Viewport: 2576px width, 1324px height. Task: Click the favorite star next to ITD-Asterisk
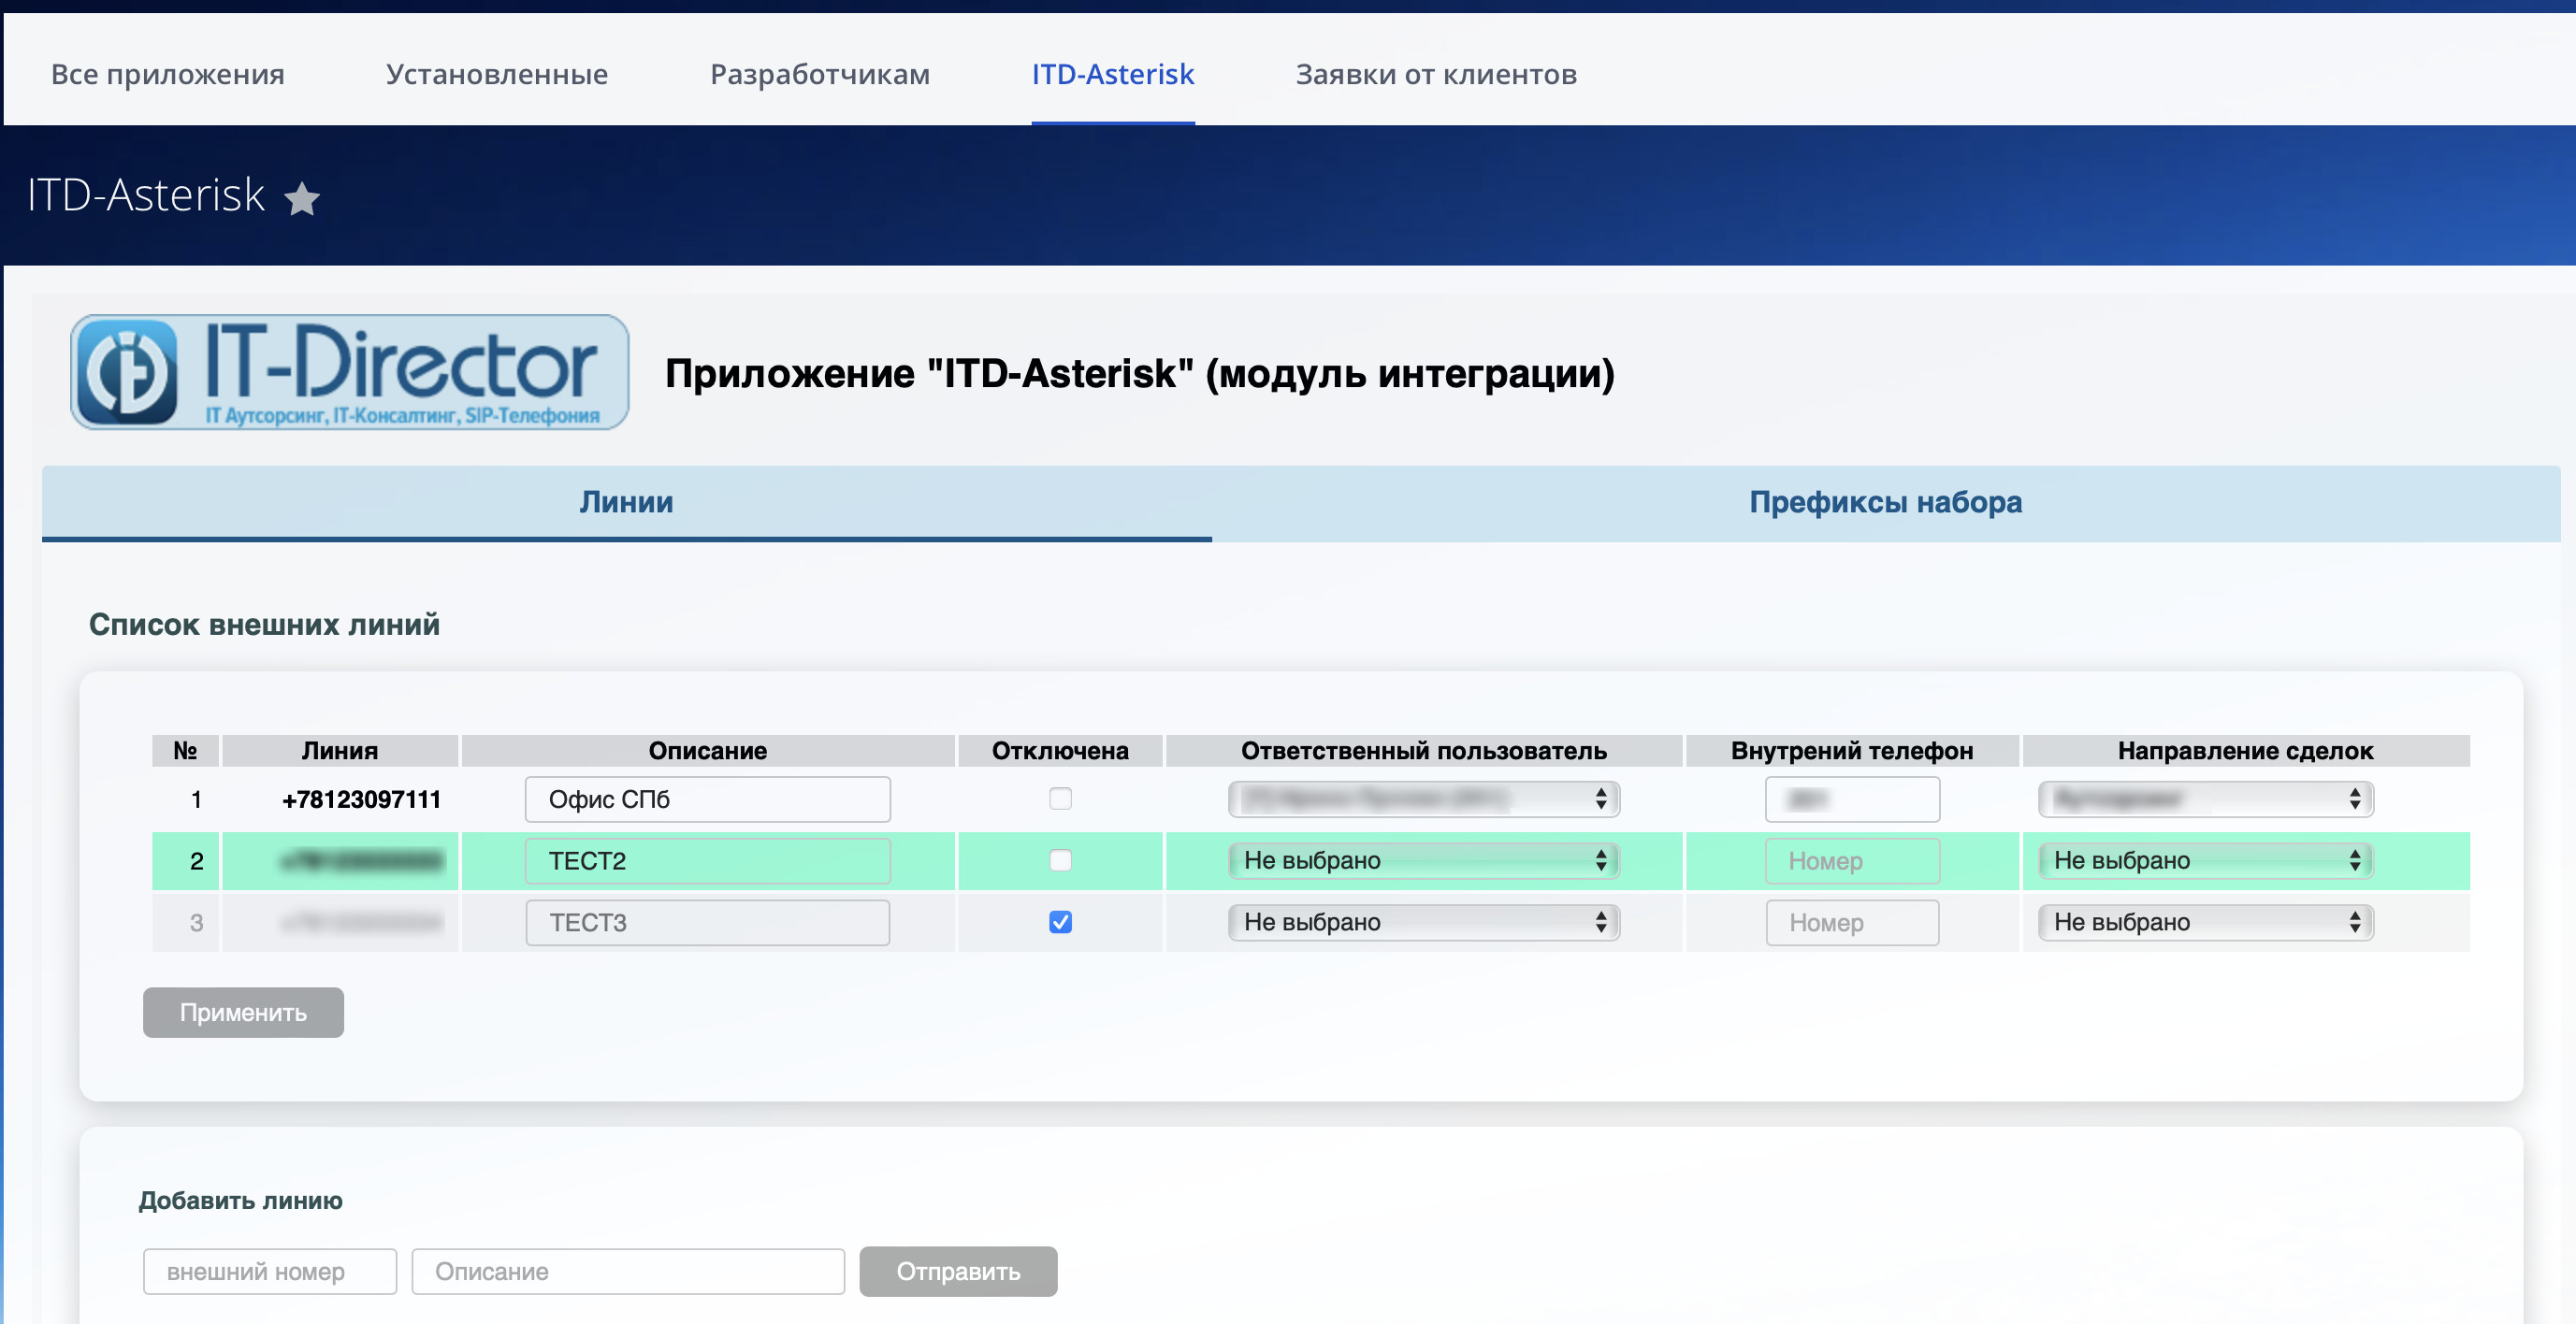coord(302,198)
